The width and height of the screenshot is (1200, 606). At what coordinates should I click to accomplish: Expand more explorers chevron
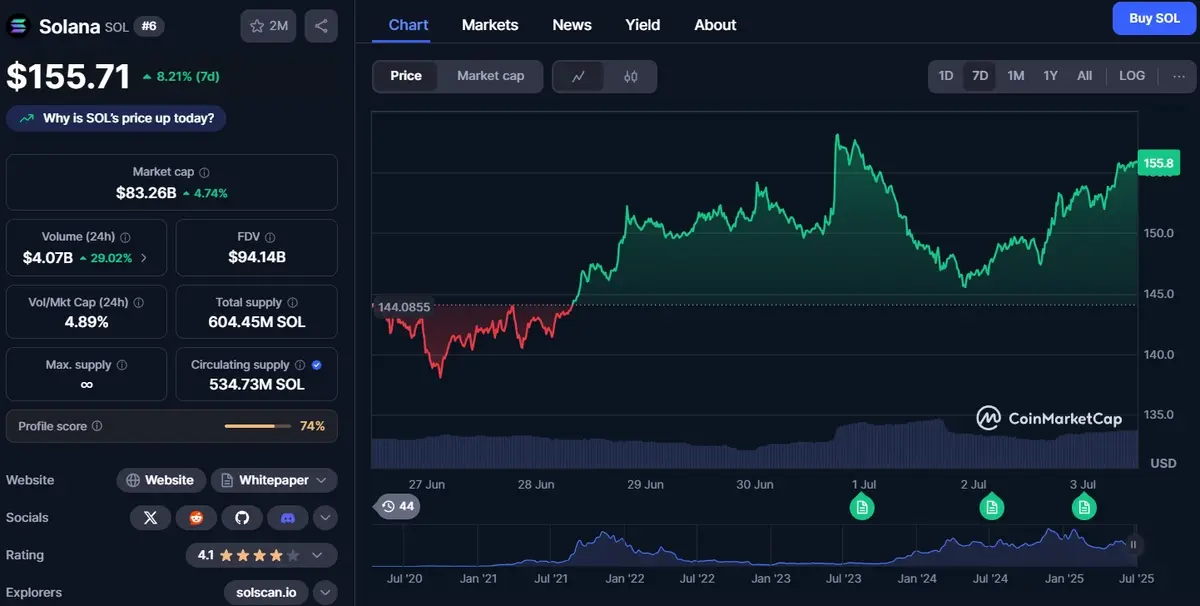click(x=325, y=593)
